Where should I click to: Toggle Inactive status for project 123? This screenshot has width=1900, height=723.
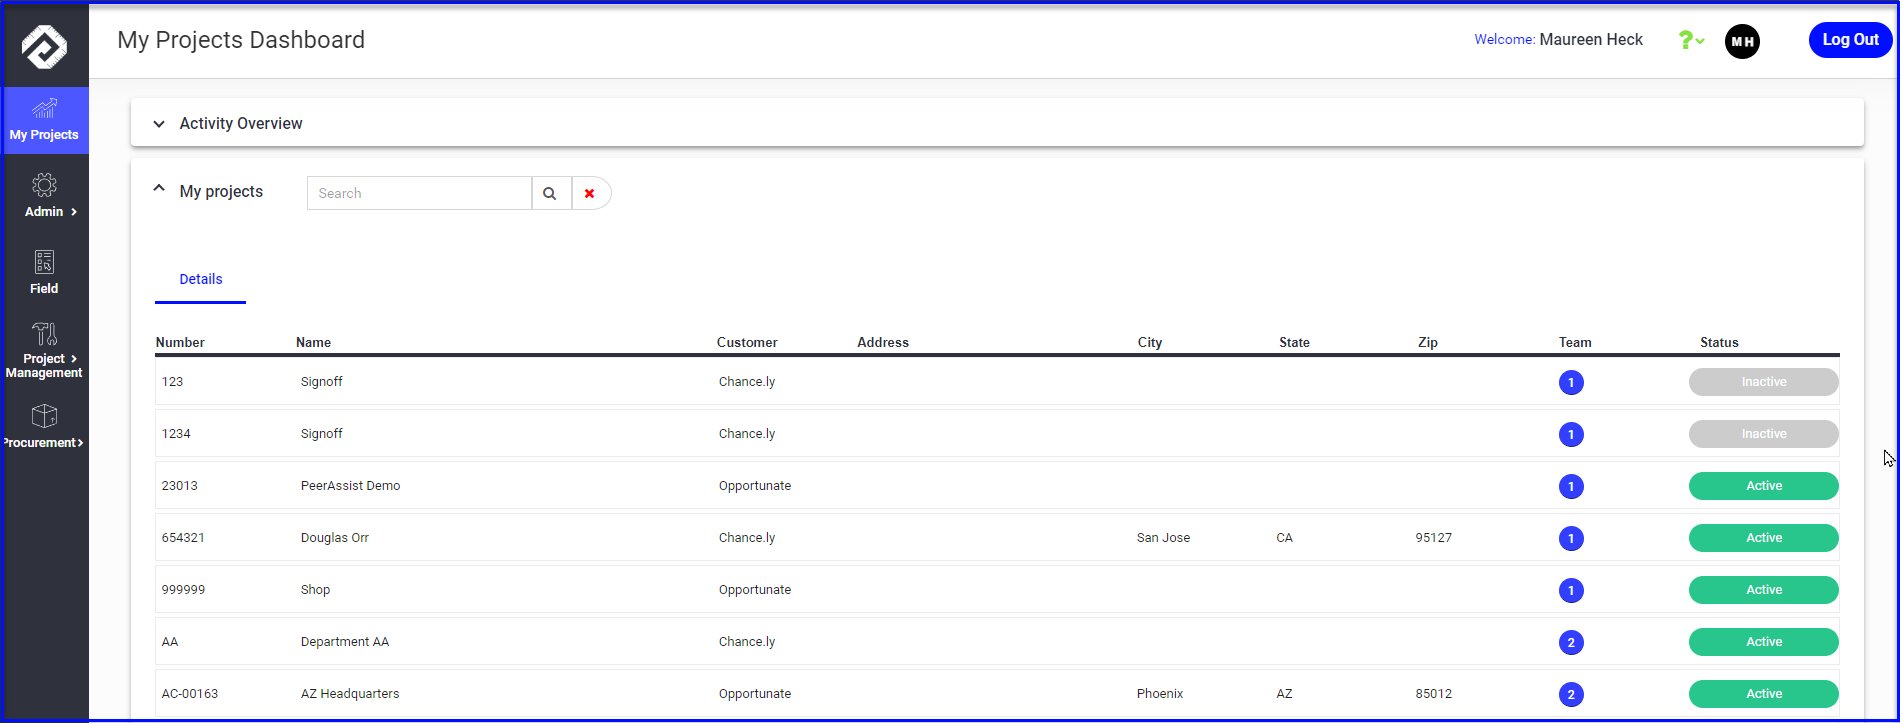[1764, 382]
